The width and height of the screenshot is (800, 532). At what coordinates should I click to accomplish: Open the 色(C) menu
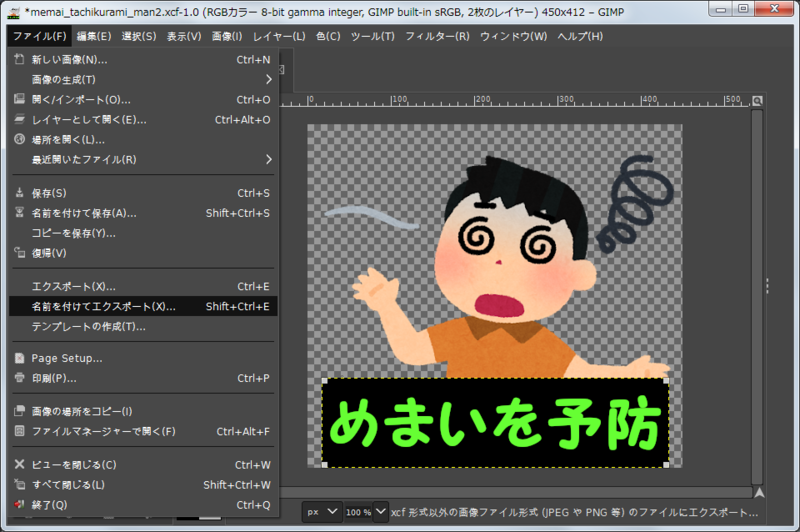click(x=328, y=36)
